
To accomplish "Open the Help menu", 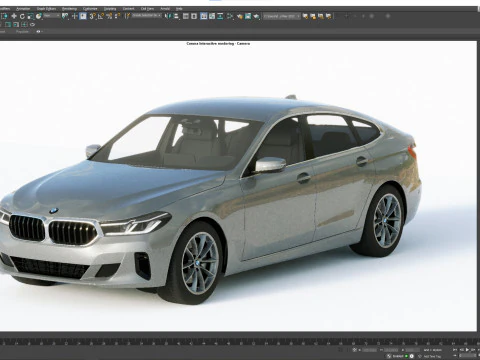I will pos(179,8).
